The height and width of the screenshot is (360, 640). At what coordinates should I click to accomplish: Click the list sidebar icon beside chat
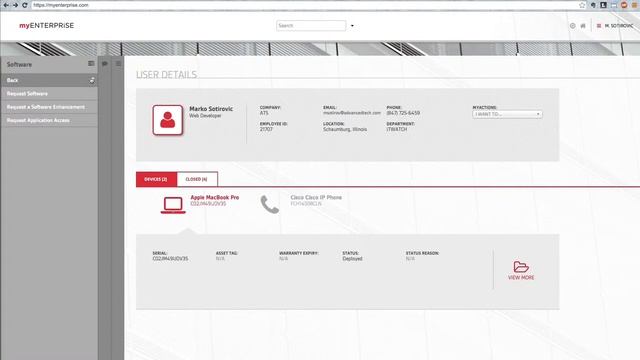pyautogui.click(x=118, y=64)
